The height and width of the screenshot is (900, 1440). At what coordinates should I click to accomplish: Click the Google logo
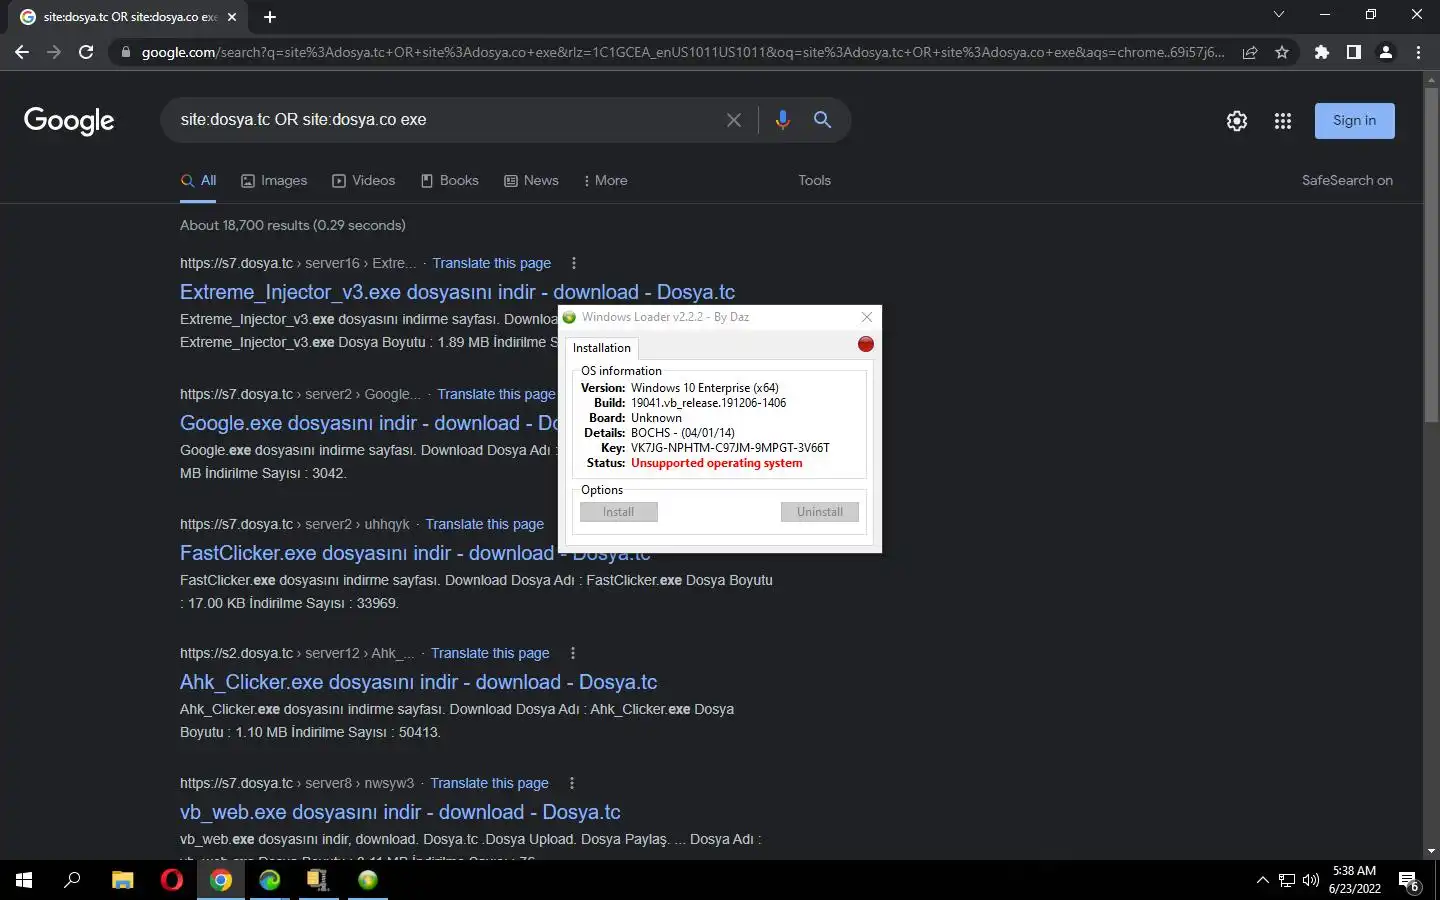(x=69, y=121)
